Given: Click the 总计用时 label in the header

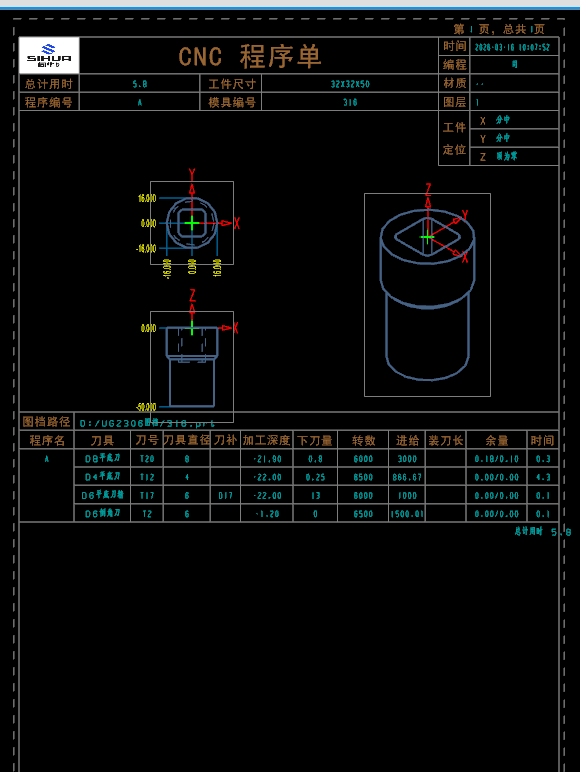Looking at the screenshot, I should 48,84.
